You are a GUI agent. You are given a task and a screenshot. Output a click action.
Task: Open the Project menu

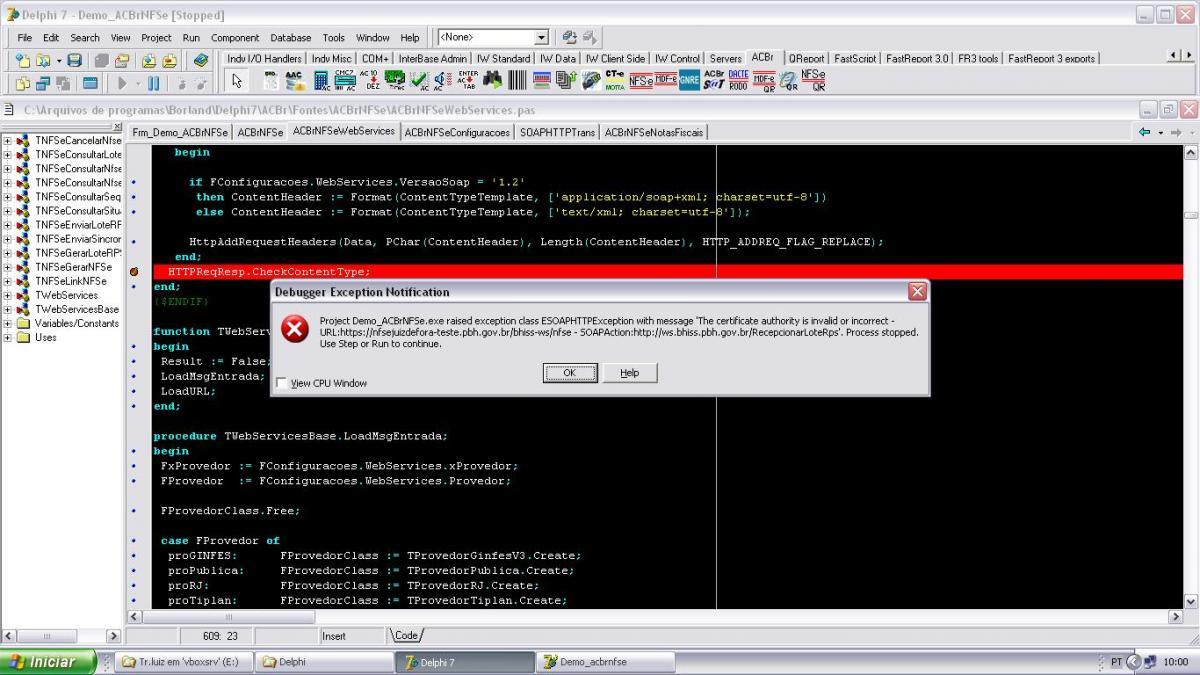coord(156,37)
